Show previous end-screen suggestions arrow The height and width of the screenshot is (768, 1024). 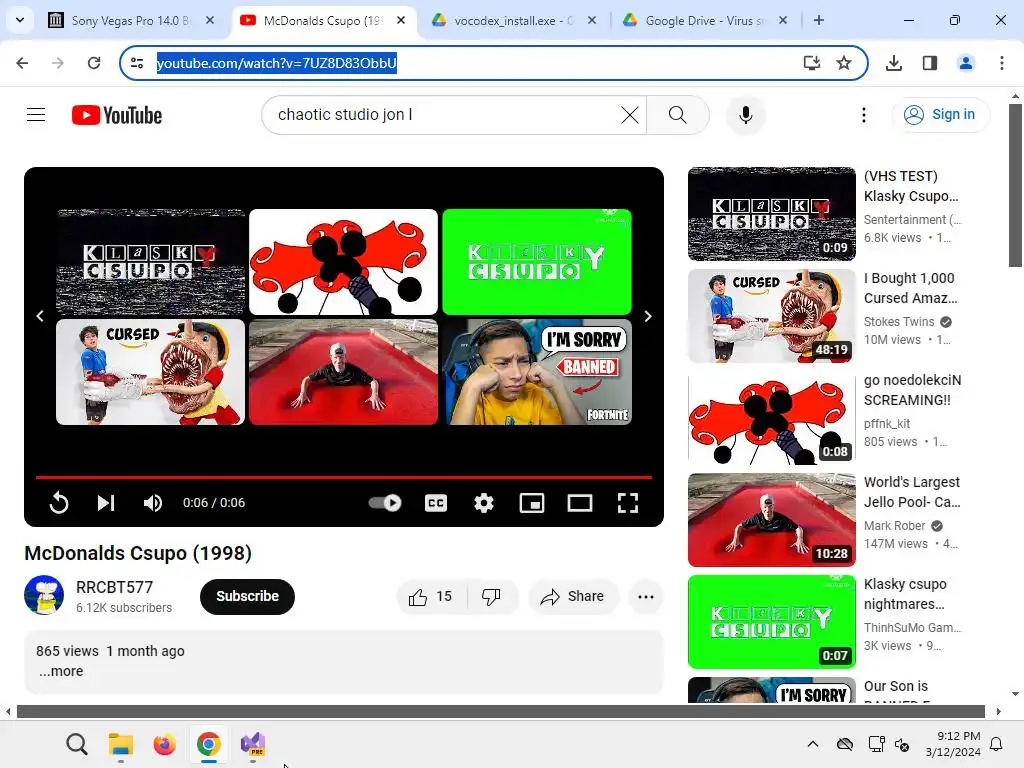click(x=40, y=316)
